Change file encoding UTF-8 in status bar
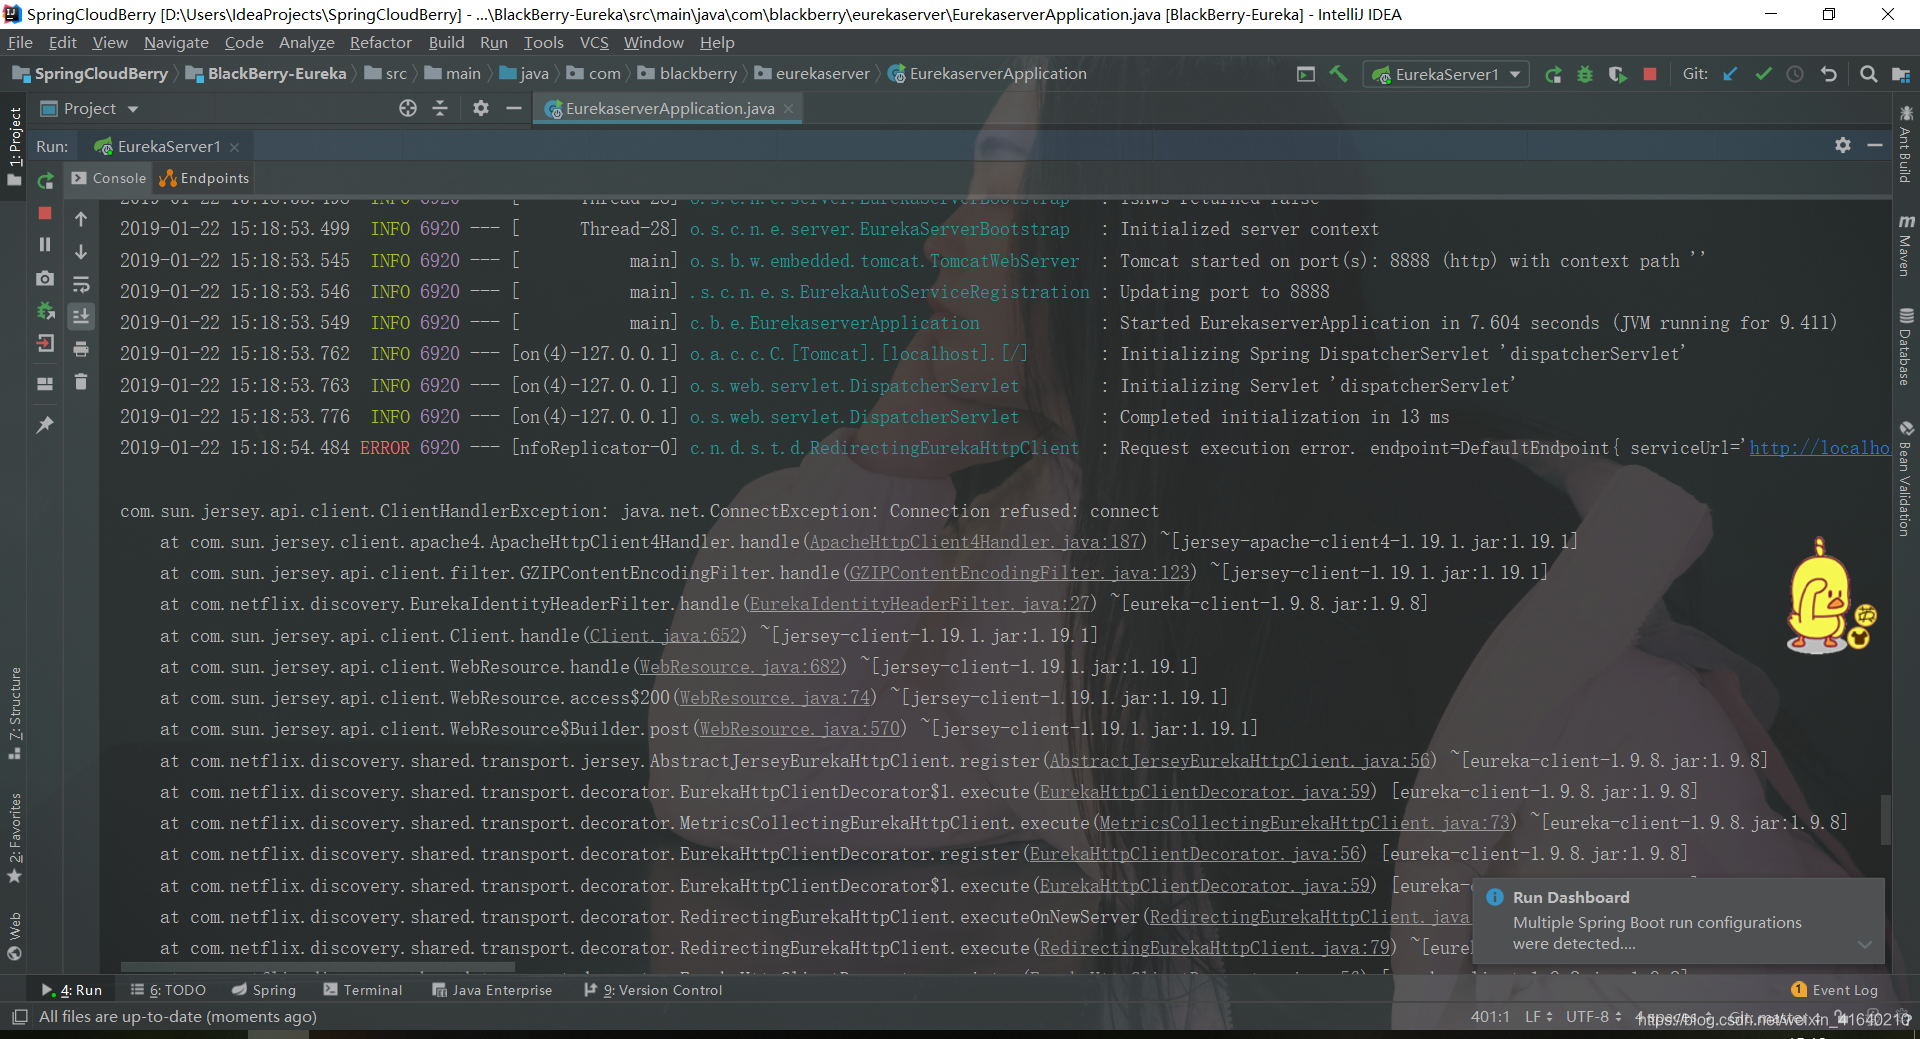This screenshot has height=1039, width=1920. pyautogui.click(x=1594, y=1017)
